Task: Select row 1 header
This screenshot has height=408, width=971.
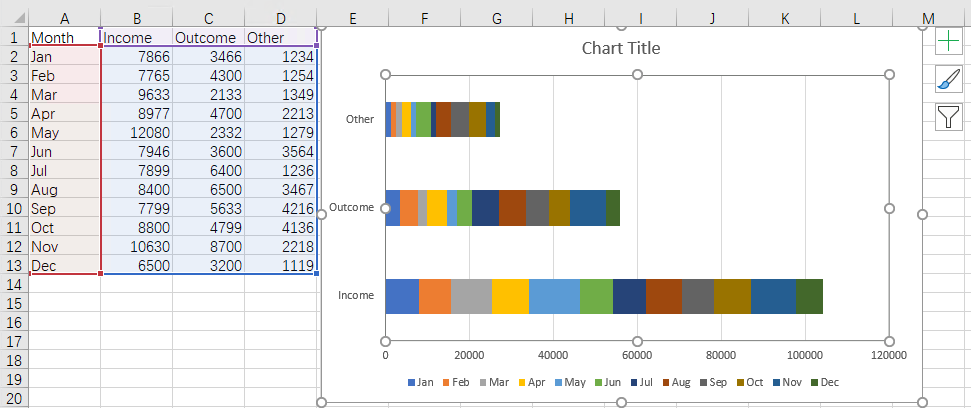Action: [14, 38]
